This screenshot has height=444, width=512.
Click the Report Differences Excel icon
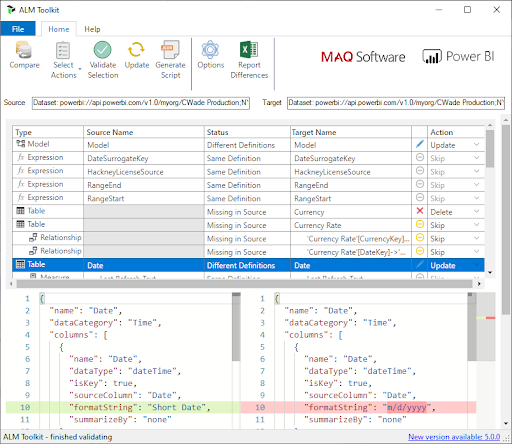(x=249, y=50)
